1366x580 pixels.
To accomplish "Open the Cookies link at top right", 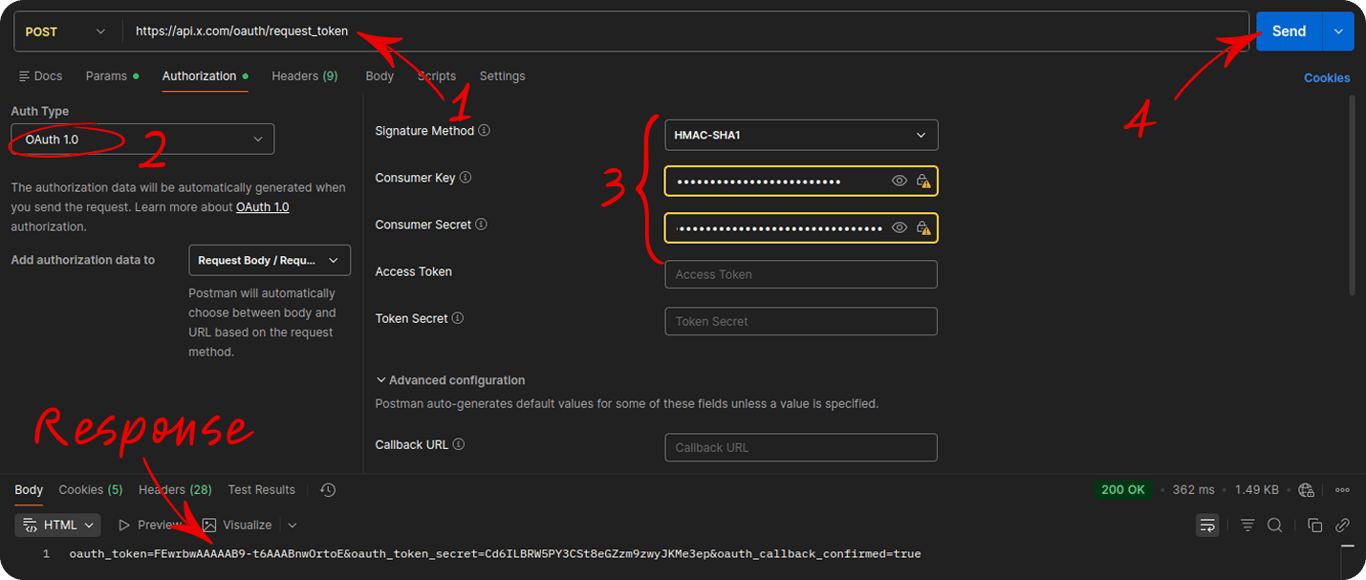I will pos(1327,78).
